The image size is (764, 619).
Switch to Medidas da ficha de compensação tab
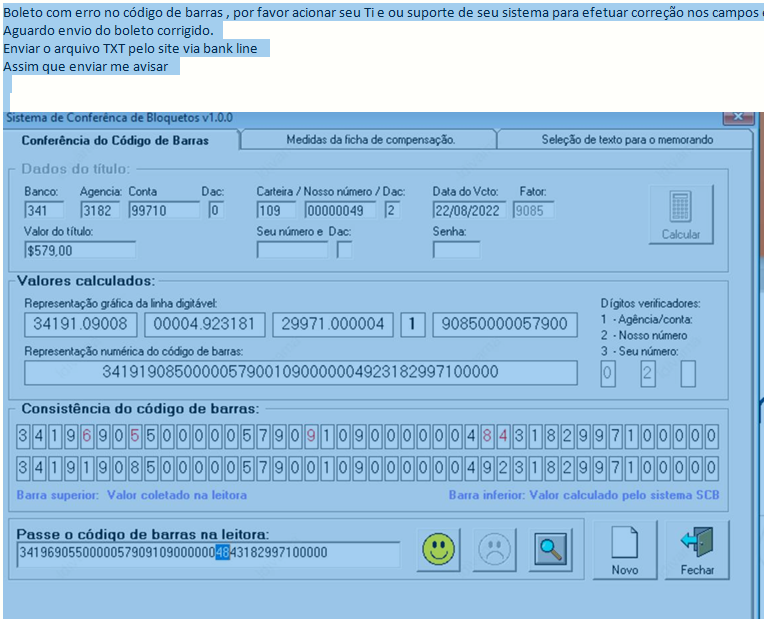(x=370, y=140)
